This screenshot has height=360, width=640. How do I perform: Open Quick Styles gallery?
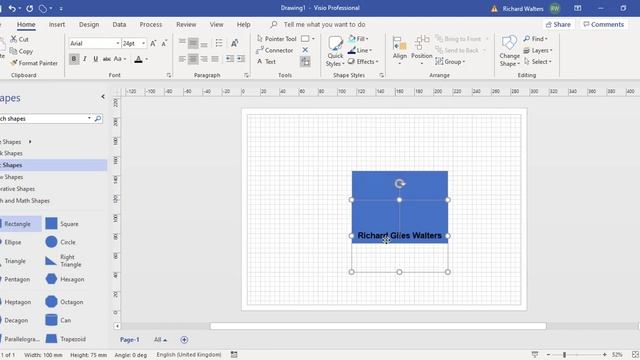335,51
